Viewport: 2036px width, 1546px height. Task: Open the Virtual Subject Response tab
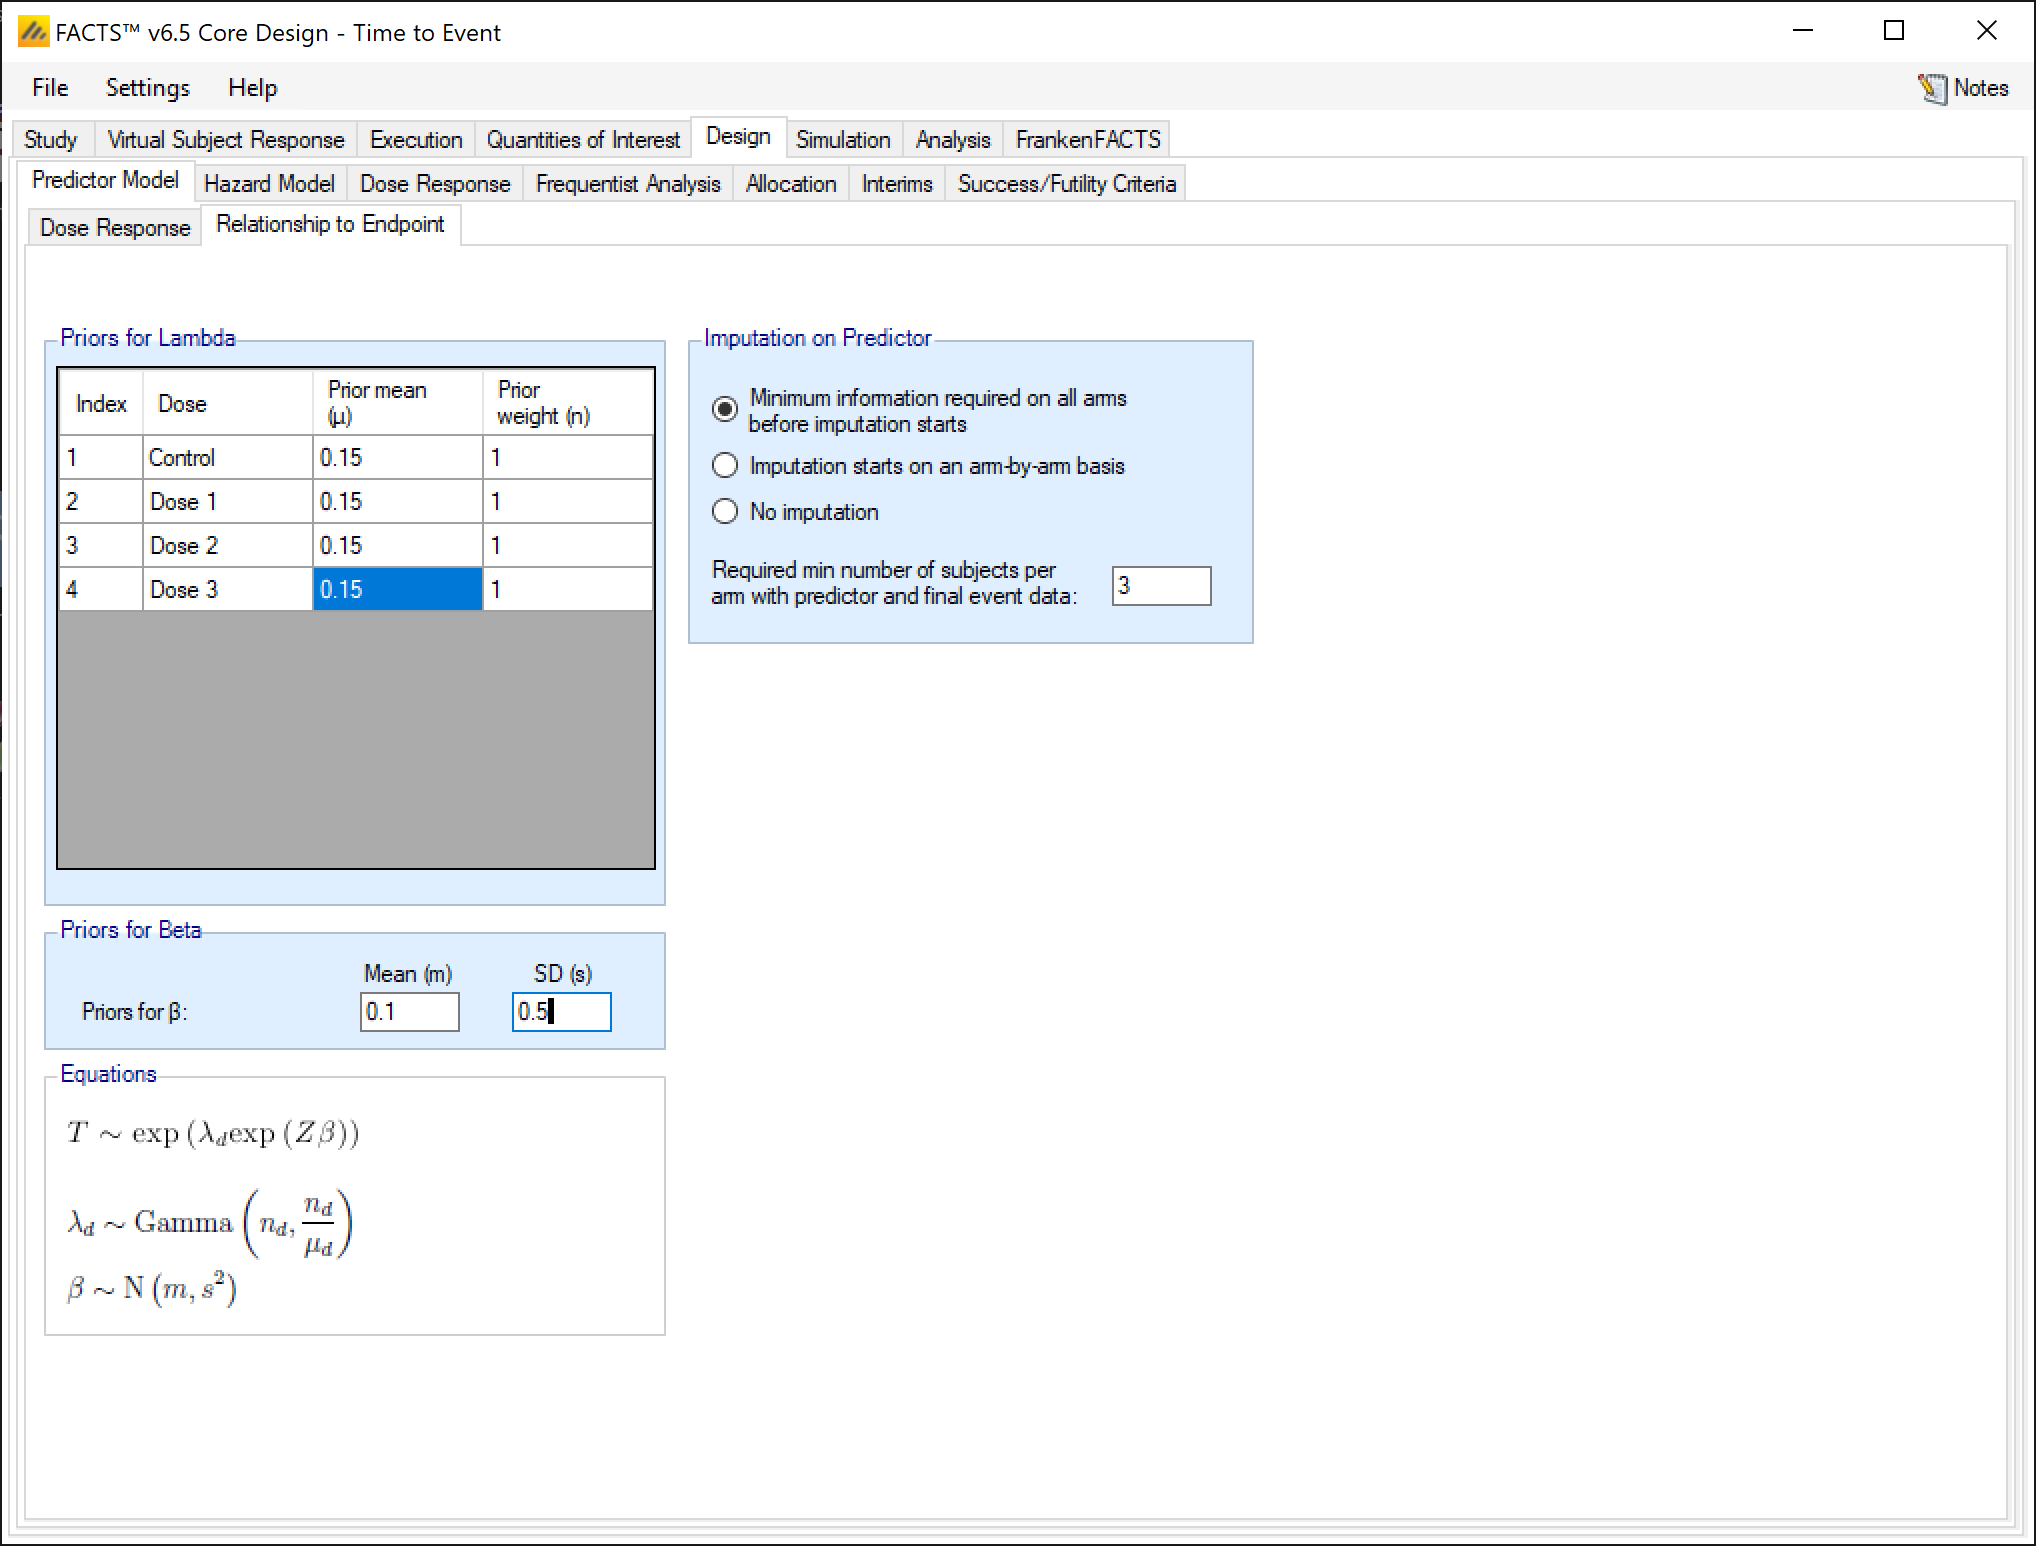[x=225, y=140]
